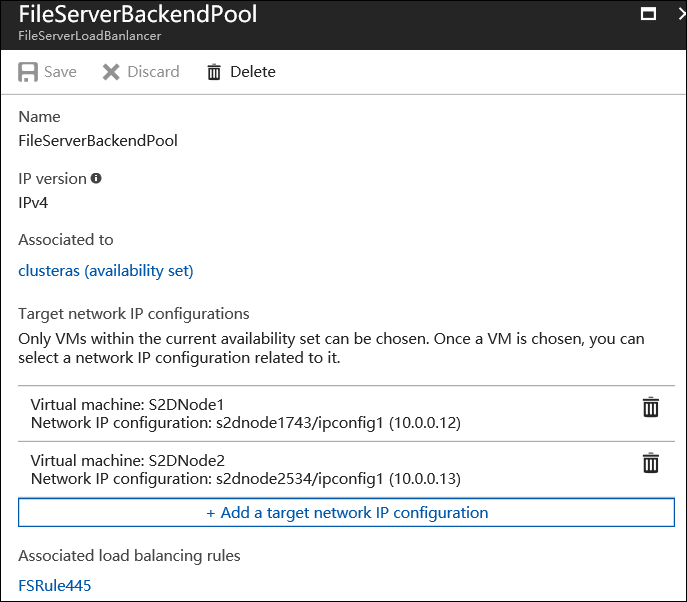This screenshot has width=687, height=602.
Task: Click the info icon beside IP version
Action: point(96,178)
